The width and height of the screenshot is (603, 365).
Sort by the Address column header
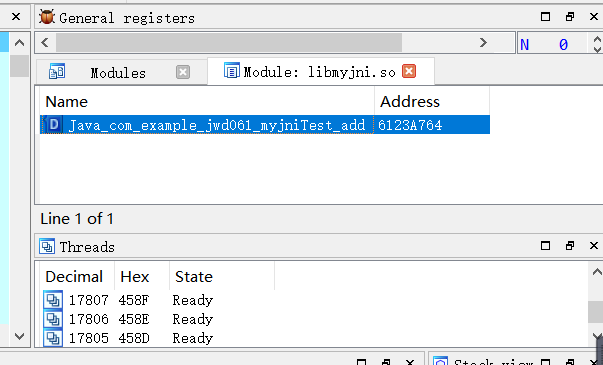(432, 102)
